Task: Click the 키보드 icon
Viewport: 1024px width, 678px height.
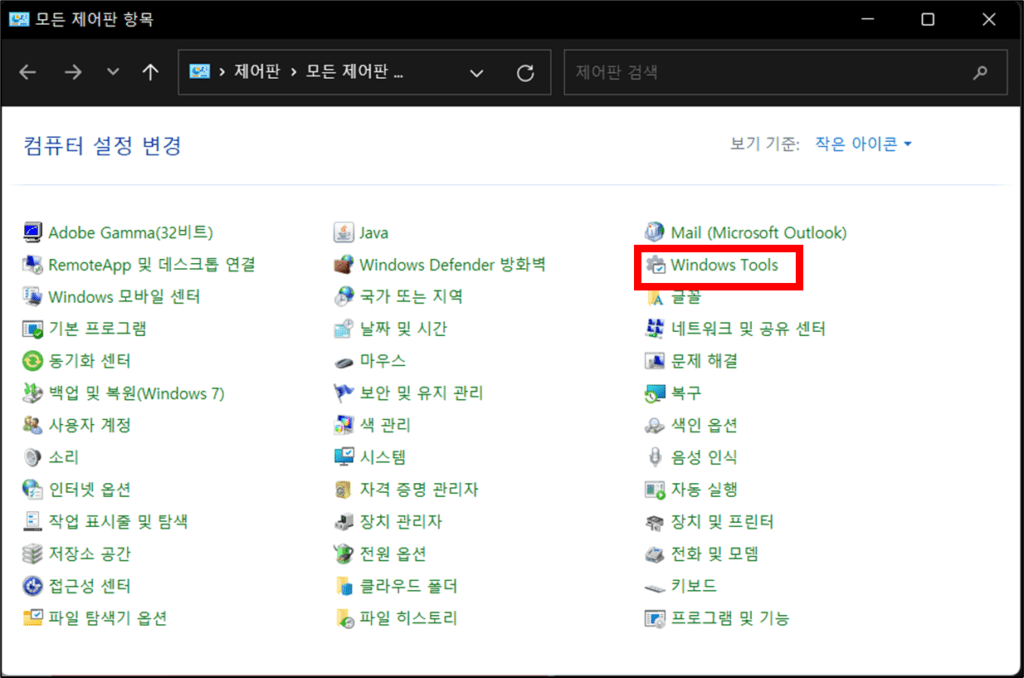Action: pos(654,587)
